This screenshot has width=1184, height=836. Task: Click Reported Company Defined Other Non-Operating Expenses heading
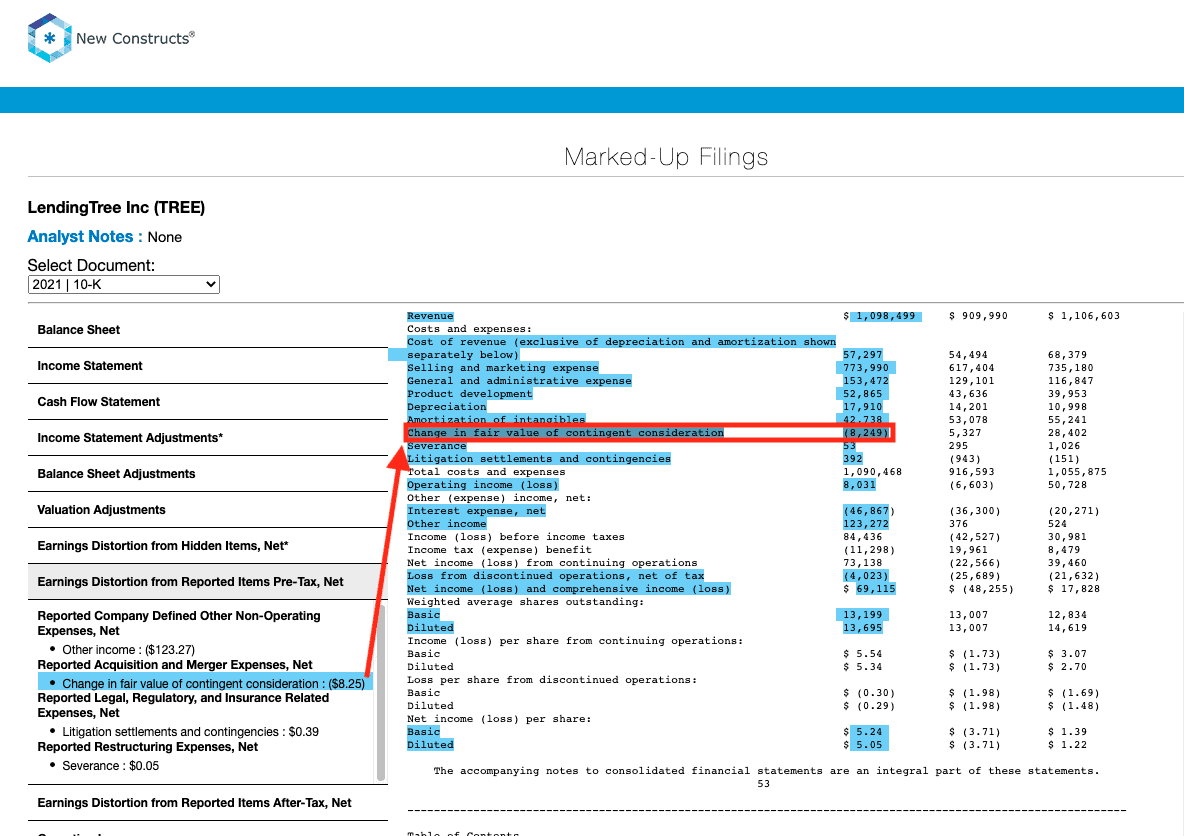tap(179, 623)
